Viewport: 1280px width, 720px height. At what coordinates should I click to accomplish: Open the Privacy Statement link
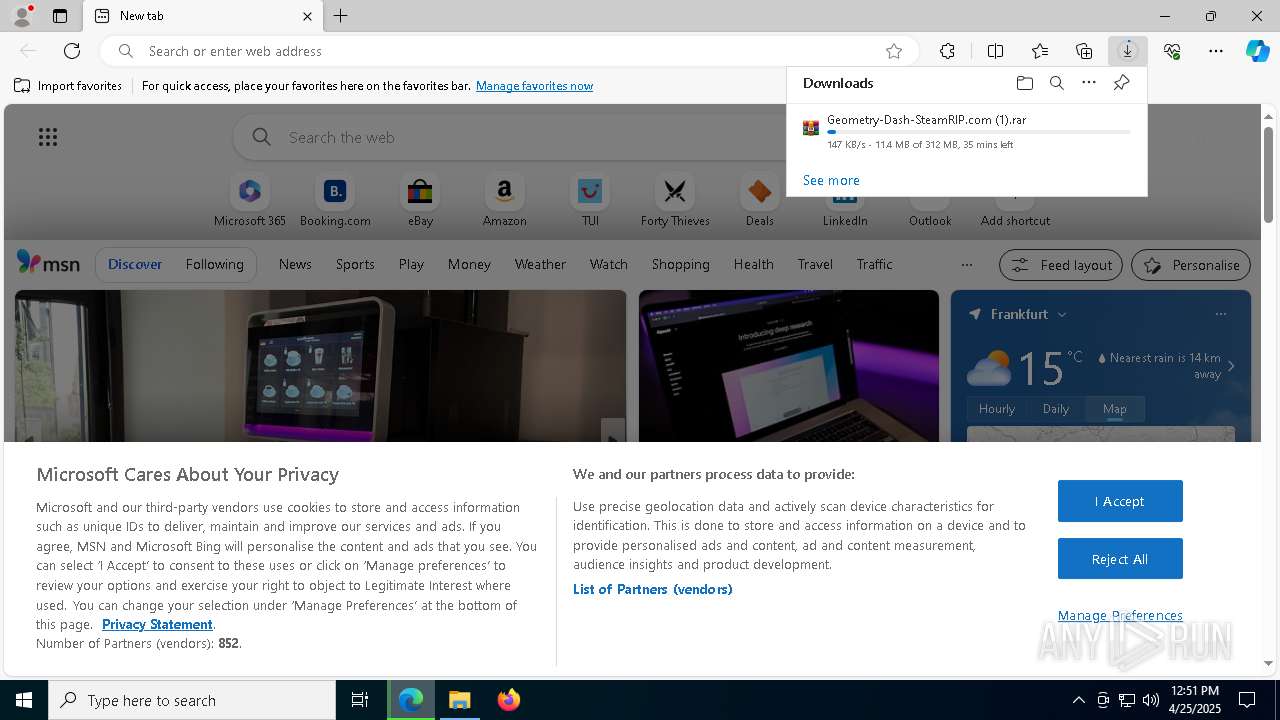pyautogui.click(x=157, y=624)
